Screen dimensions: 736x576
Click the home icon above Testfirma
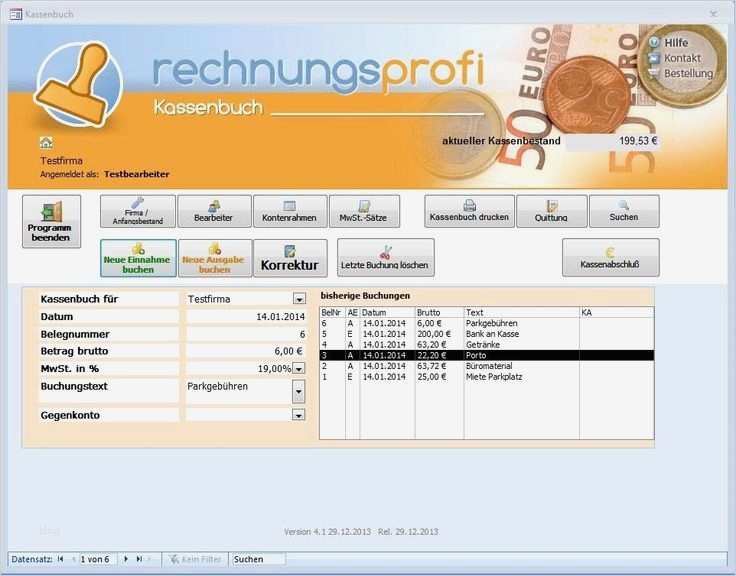click(46, 142)
